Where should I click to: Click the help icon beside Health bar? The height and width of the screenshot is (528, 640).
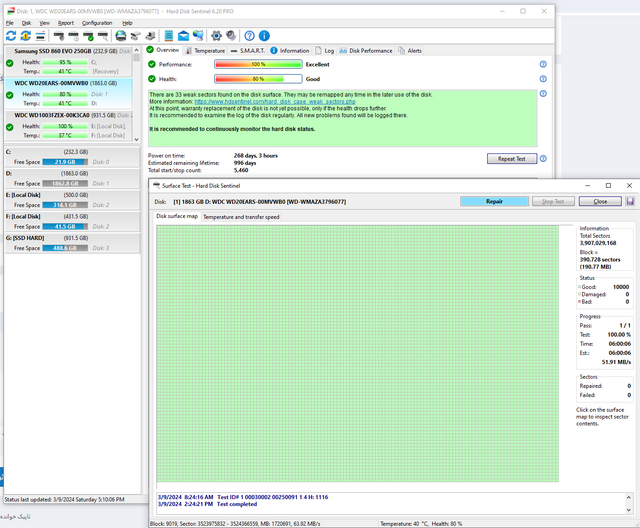click(543, 79)
